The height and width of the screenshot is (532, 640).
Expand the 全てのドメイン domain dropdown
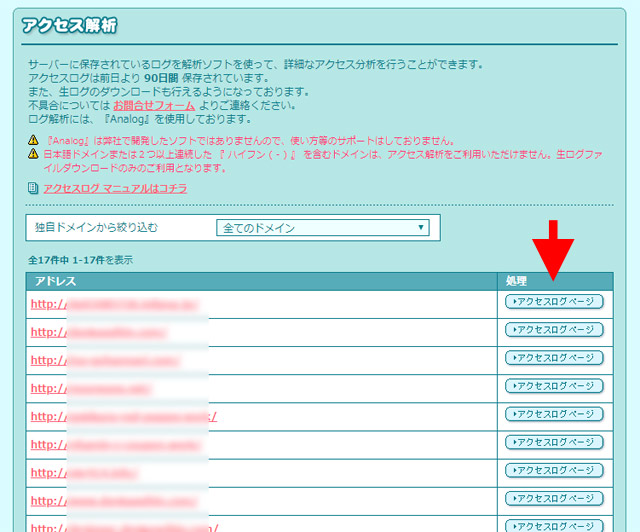[x=322, y=228]
